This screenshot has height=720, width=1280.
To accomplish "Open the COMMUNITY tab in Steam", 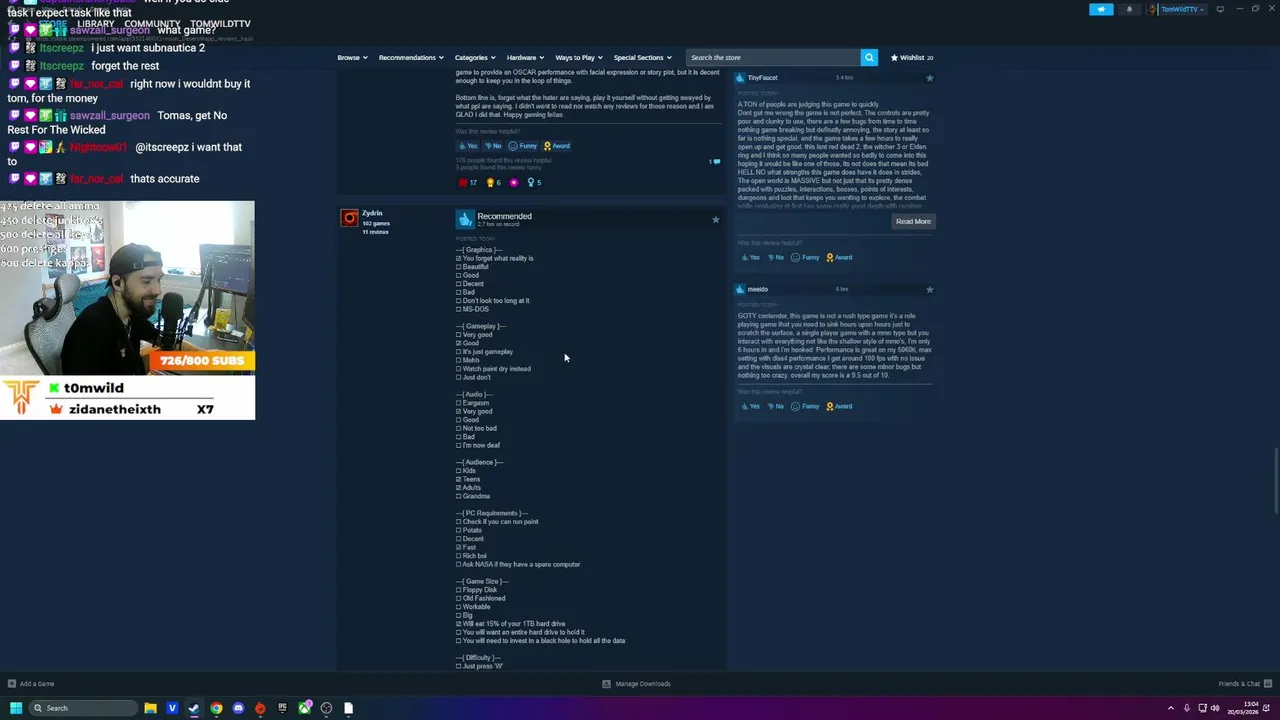I will tap(152, 24).
